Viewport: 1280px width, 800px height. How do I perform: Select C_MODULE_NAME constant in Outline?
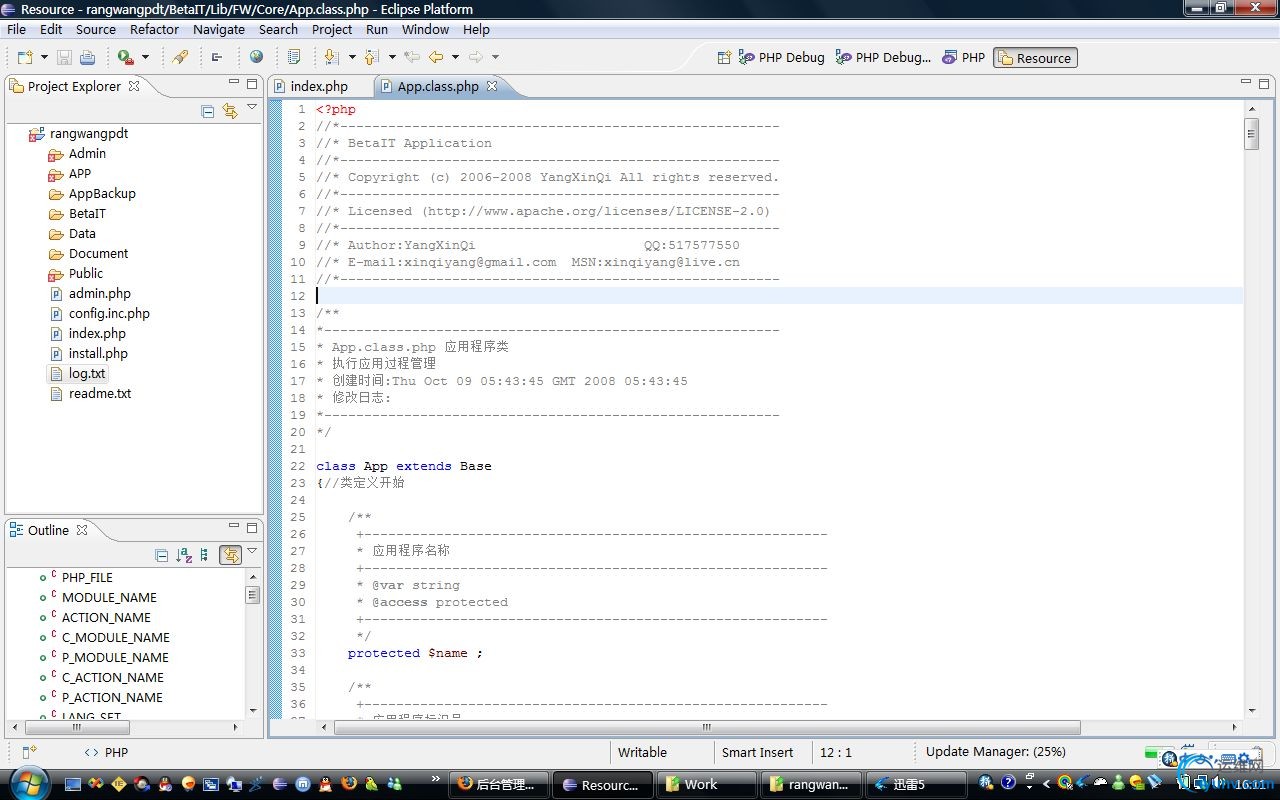point(116,637)
